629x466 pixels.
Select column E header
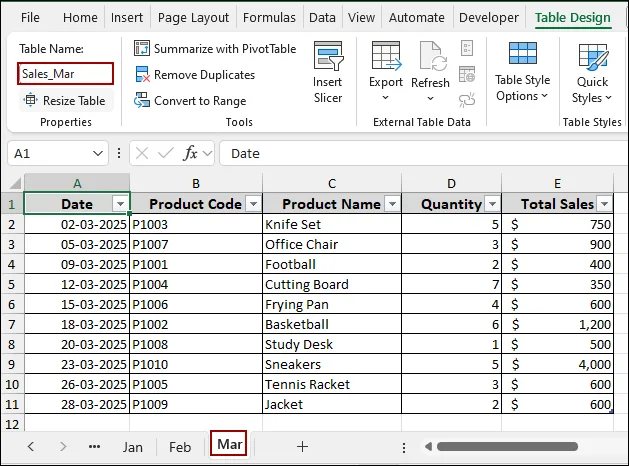point(557,183)
